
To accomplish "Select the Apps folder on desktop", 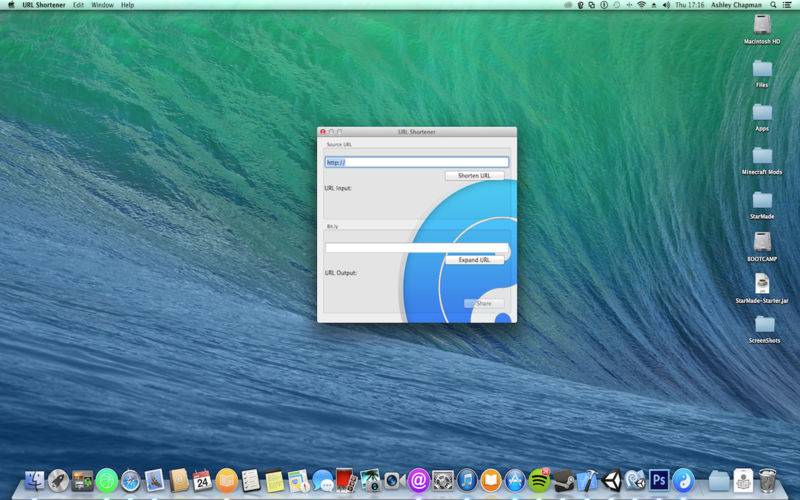I will 762,117.
